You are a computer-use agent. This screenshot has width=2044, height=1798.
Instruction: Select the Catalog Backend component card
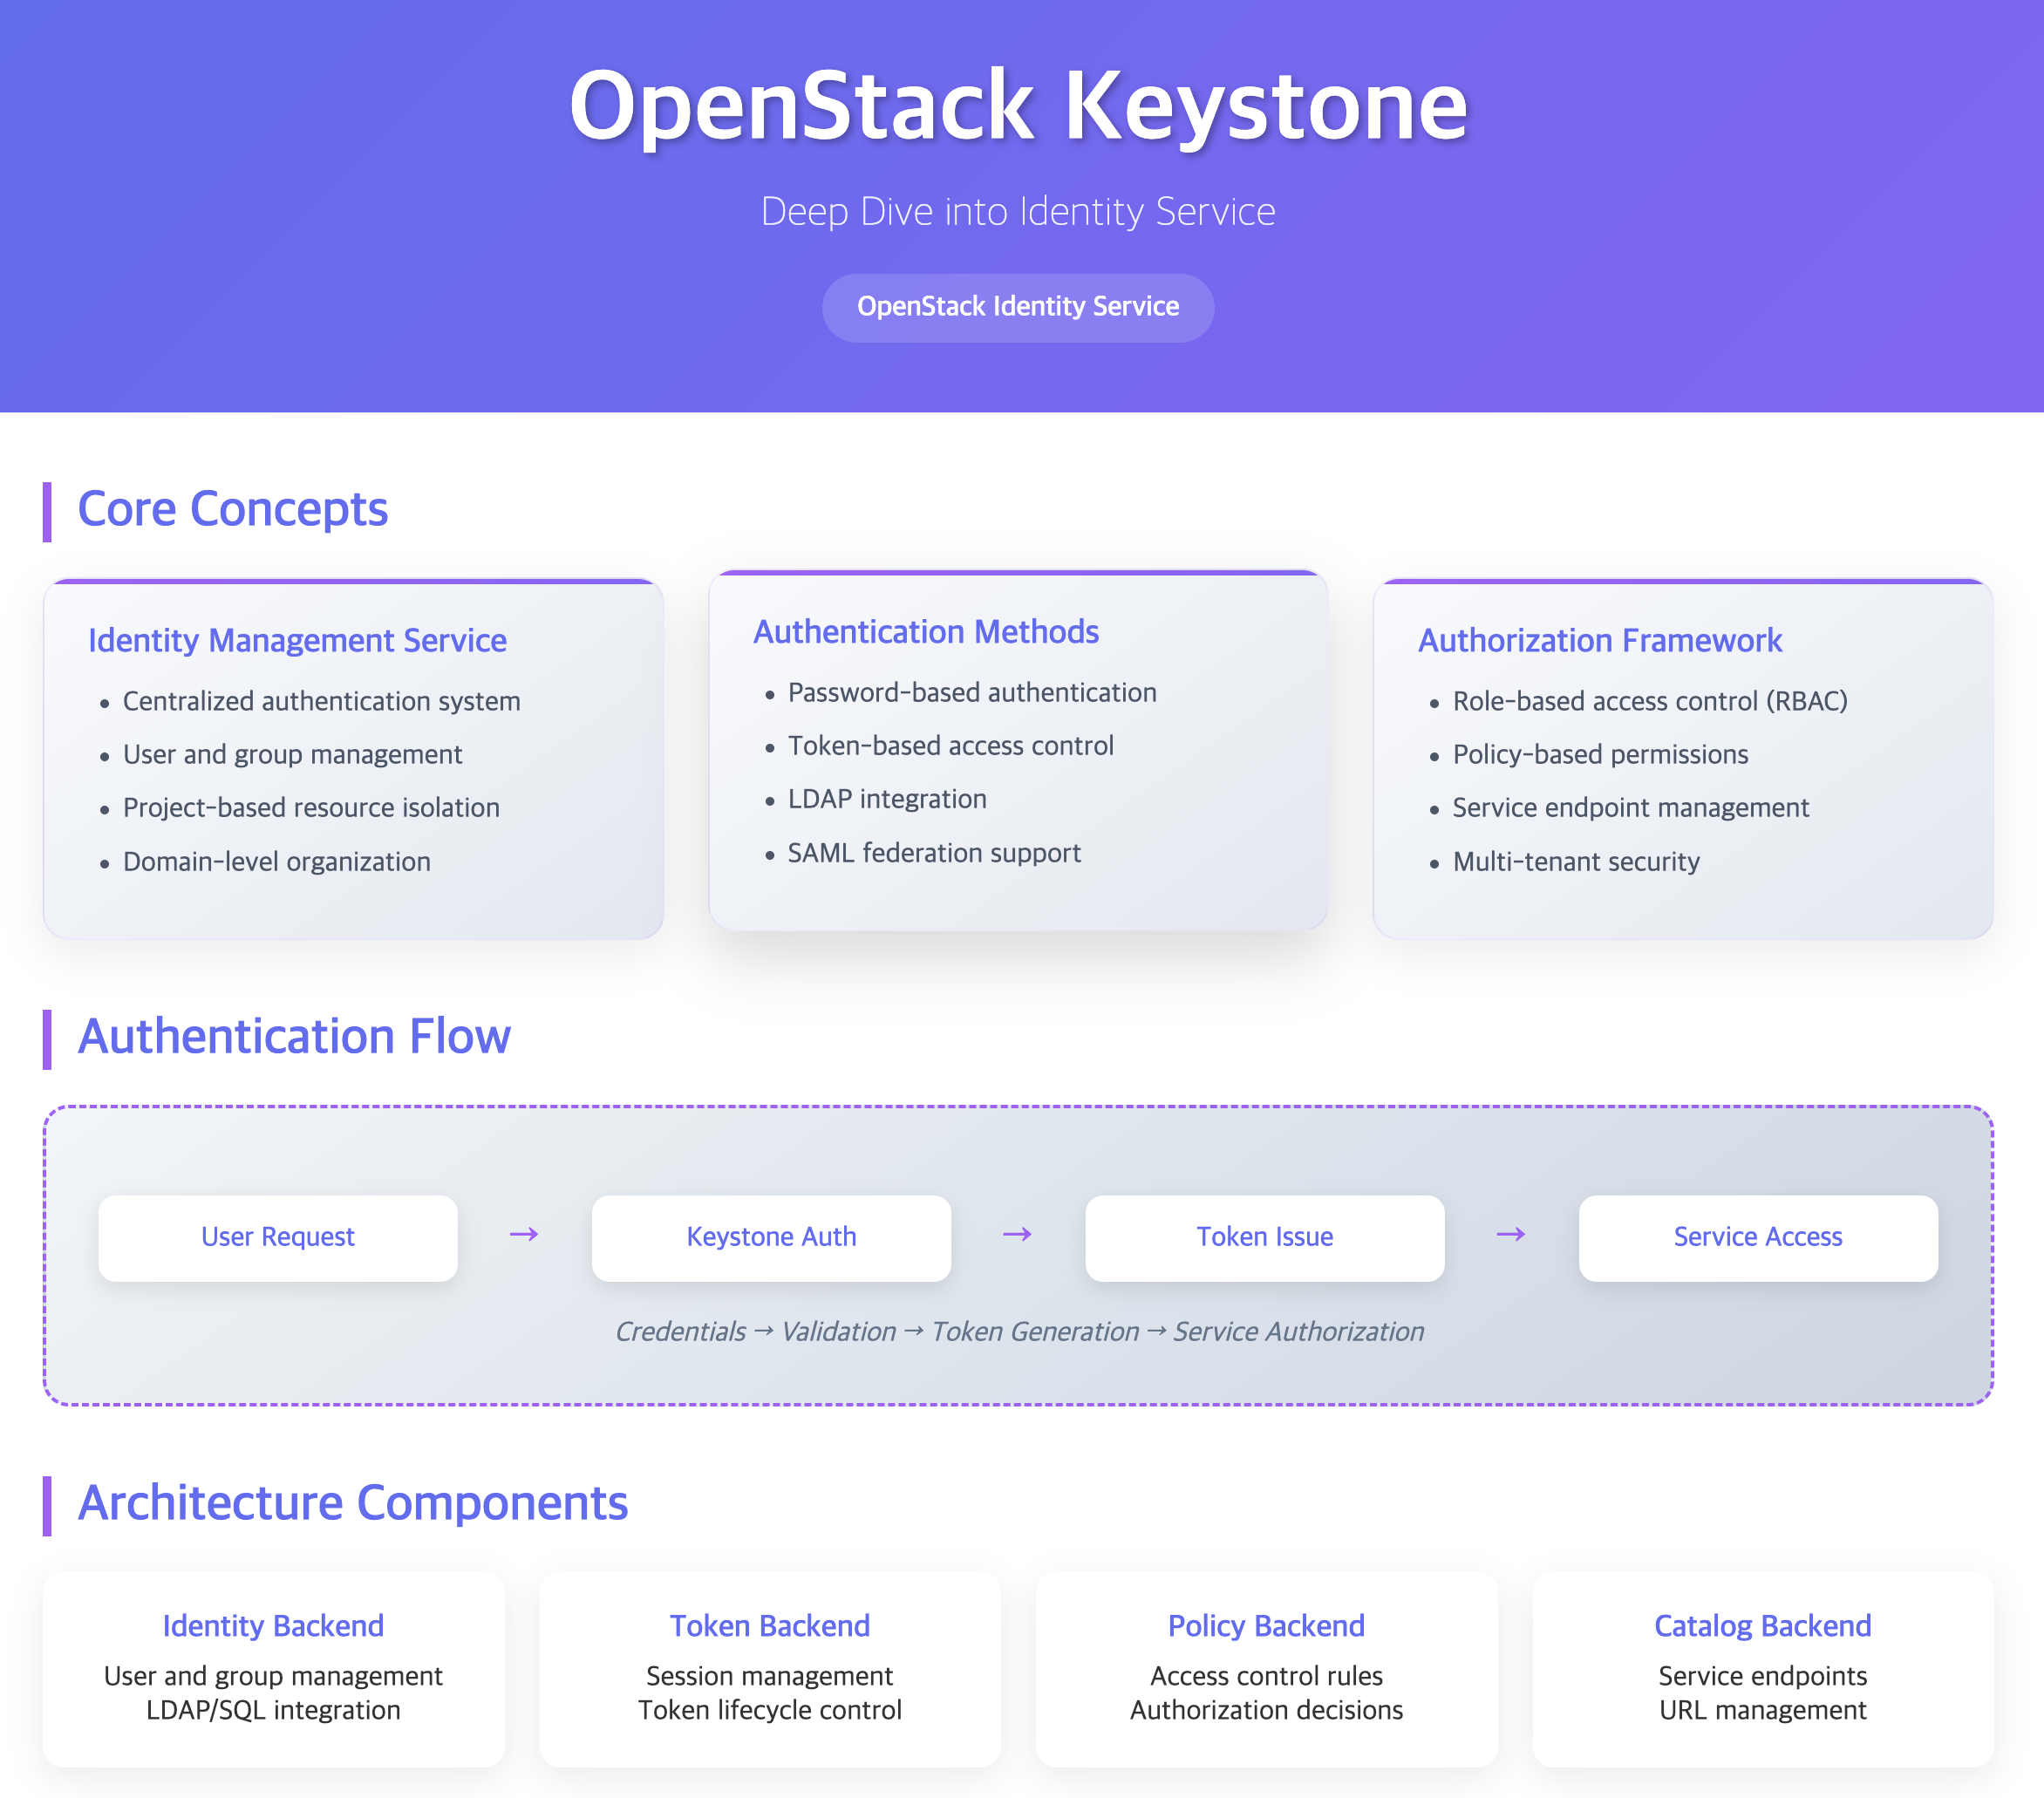(x=1761, y=1667)
